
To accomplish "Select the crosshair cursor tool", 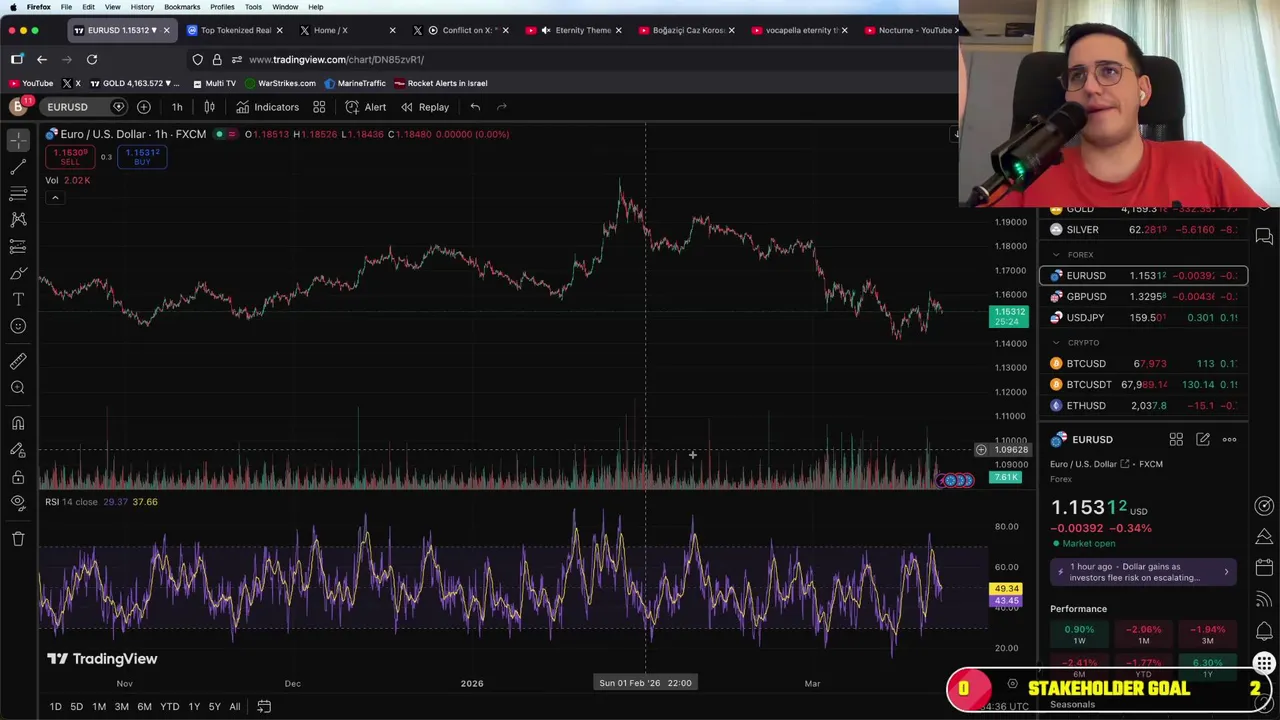I will coord(18,142).
